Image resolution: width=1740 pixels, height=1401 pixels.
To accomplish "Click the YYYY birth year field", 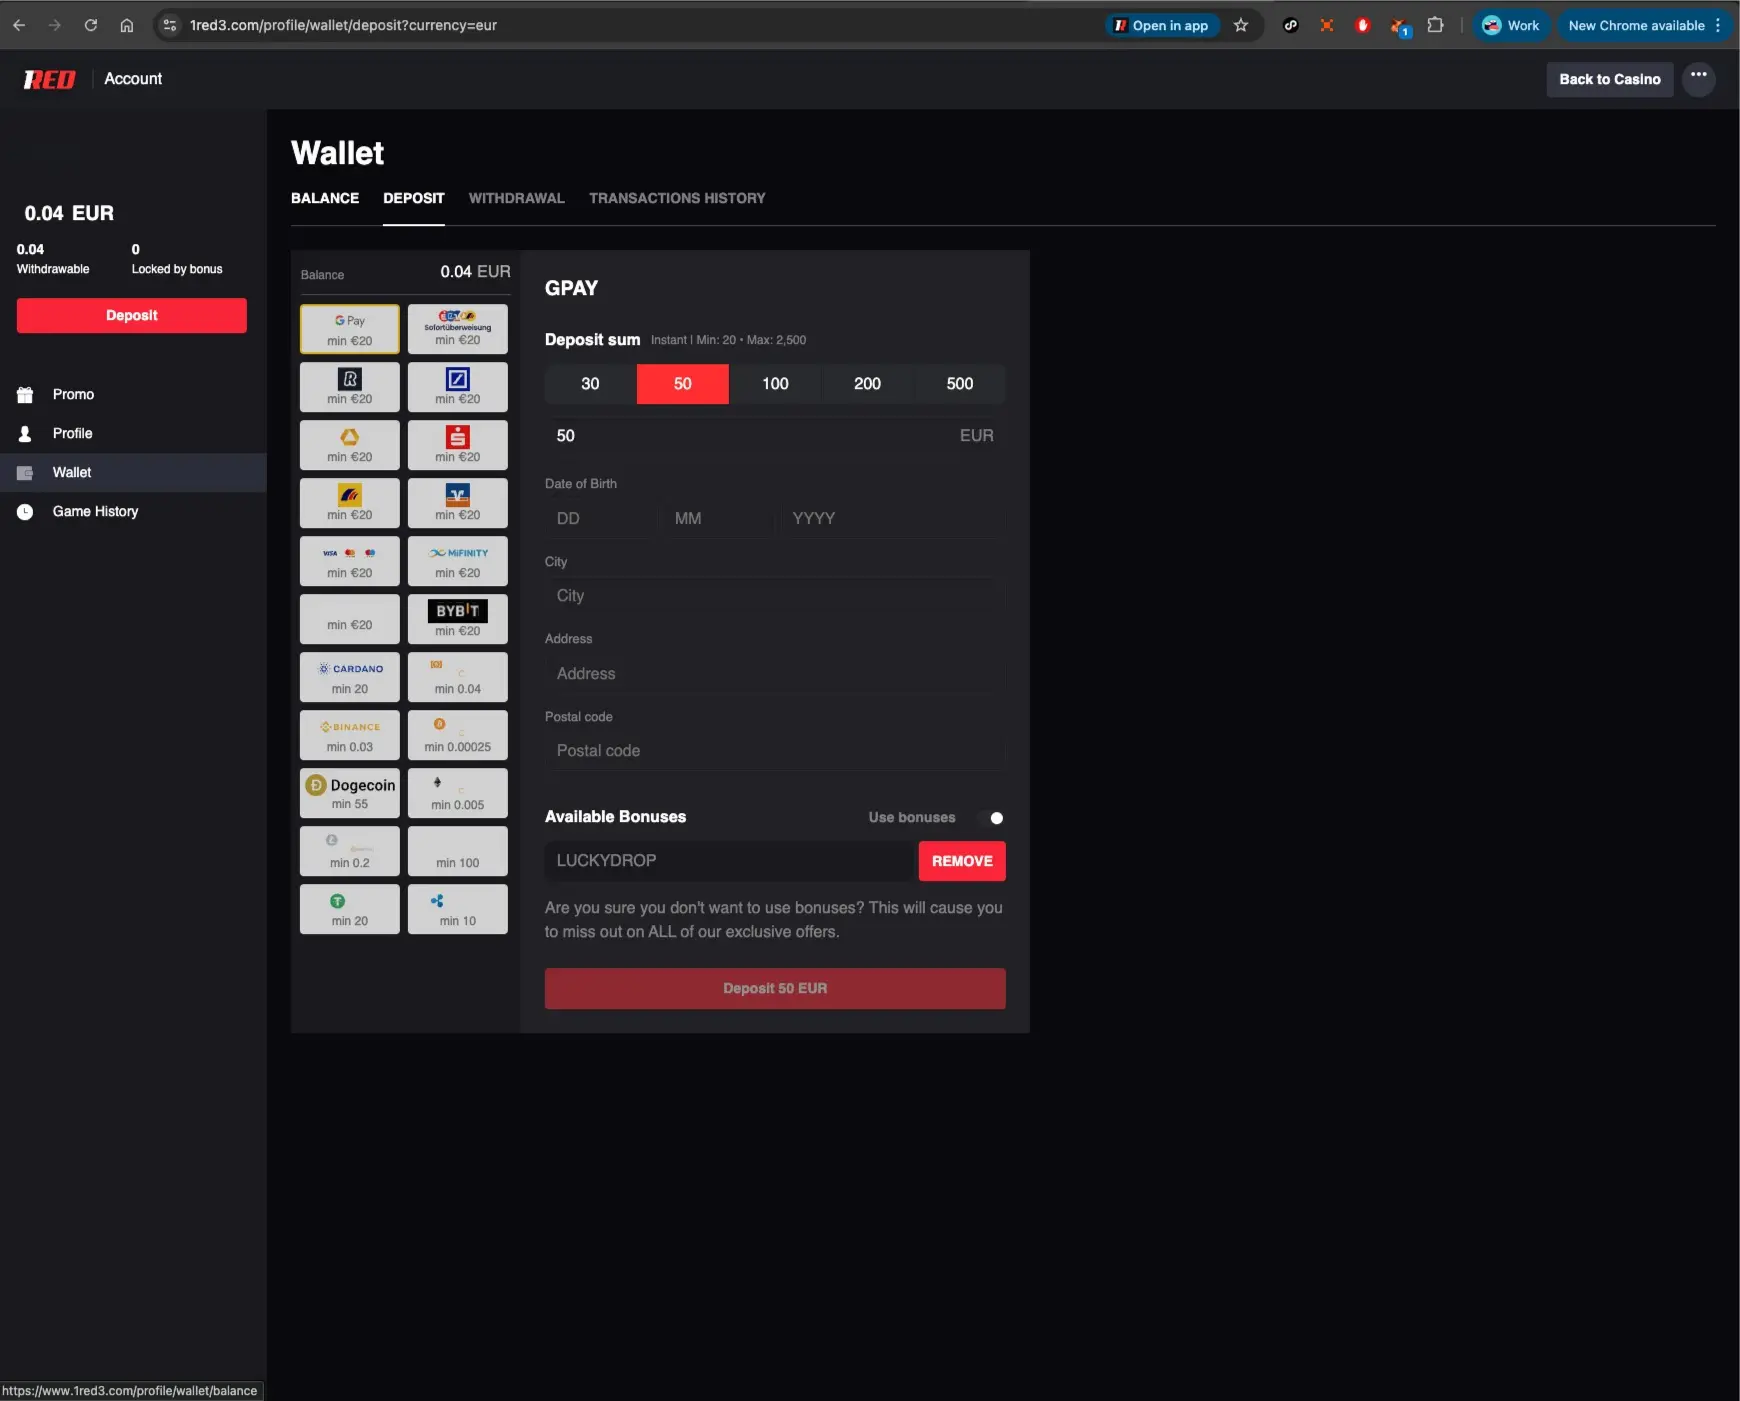I will 893,518.
